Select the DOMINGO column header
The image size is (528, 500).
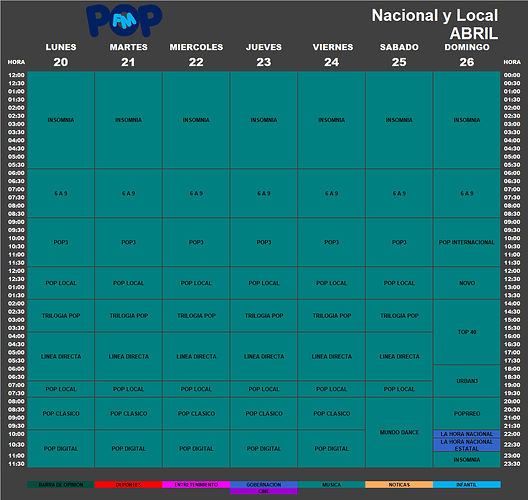(x=467, y=47)
